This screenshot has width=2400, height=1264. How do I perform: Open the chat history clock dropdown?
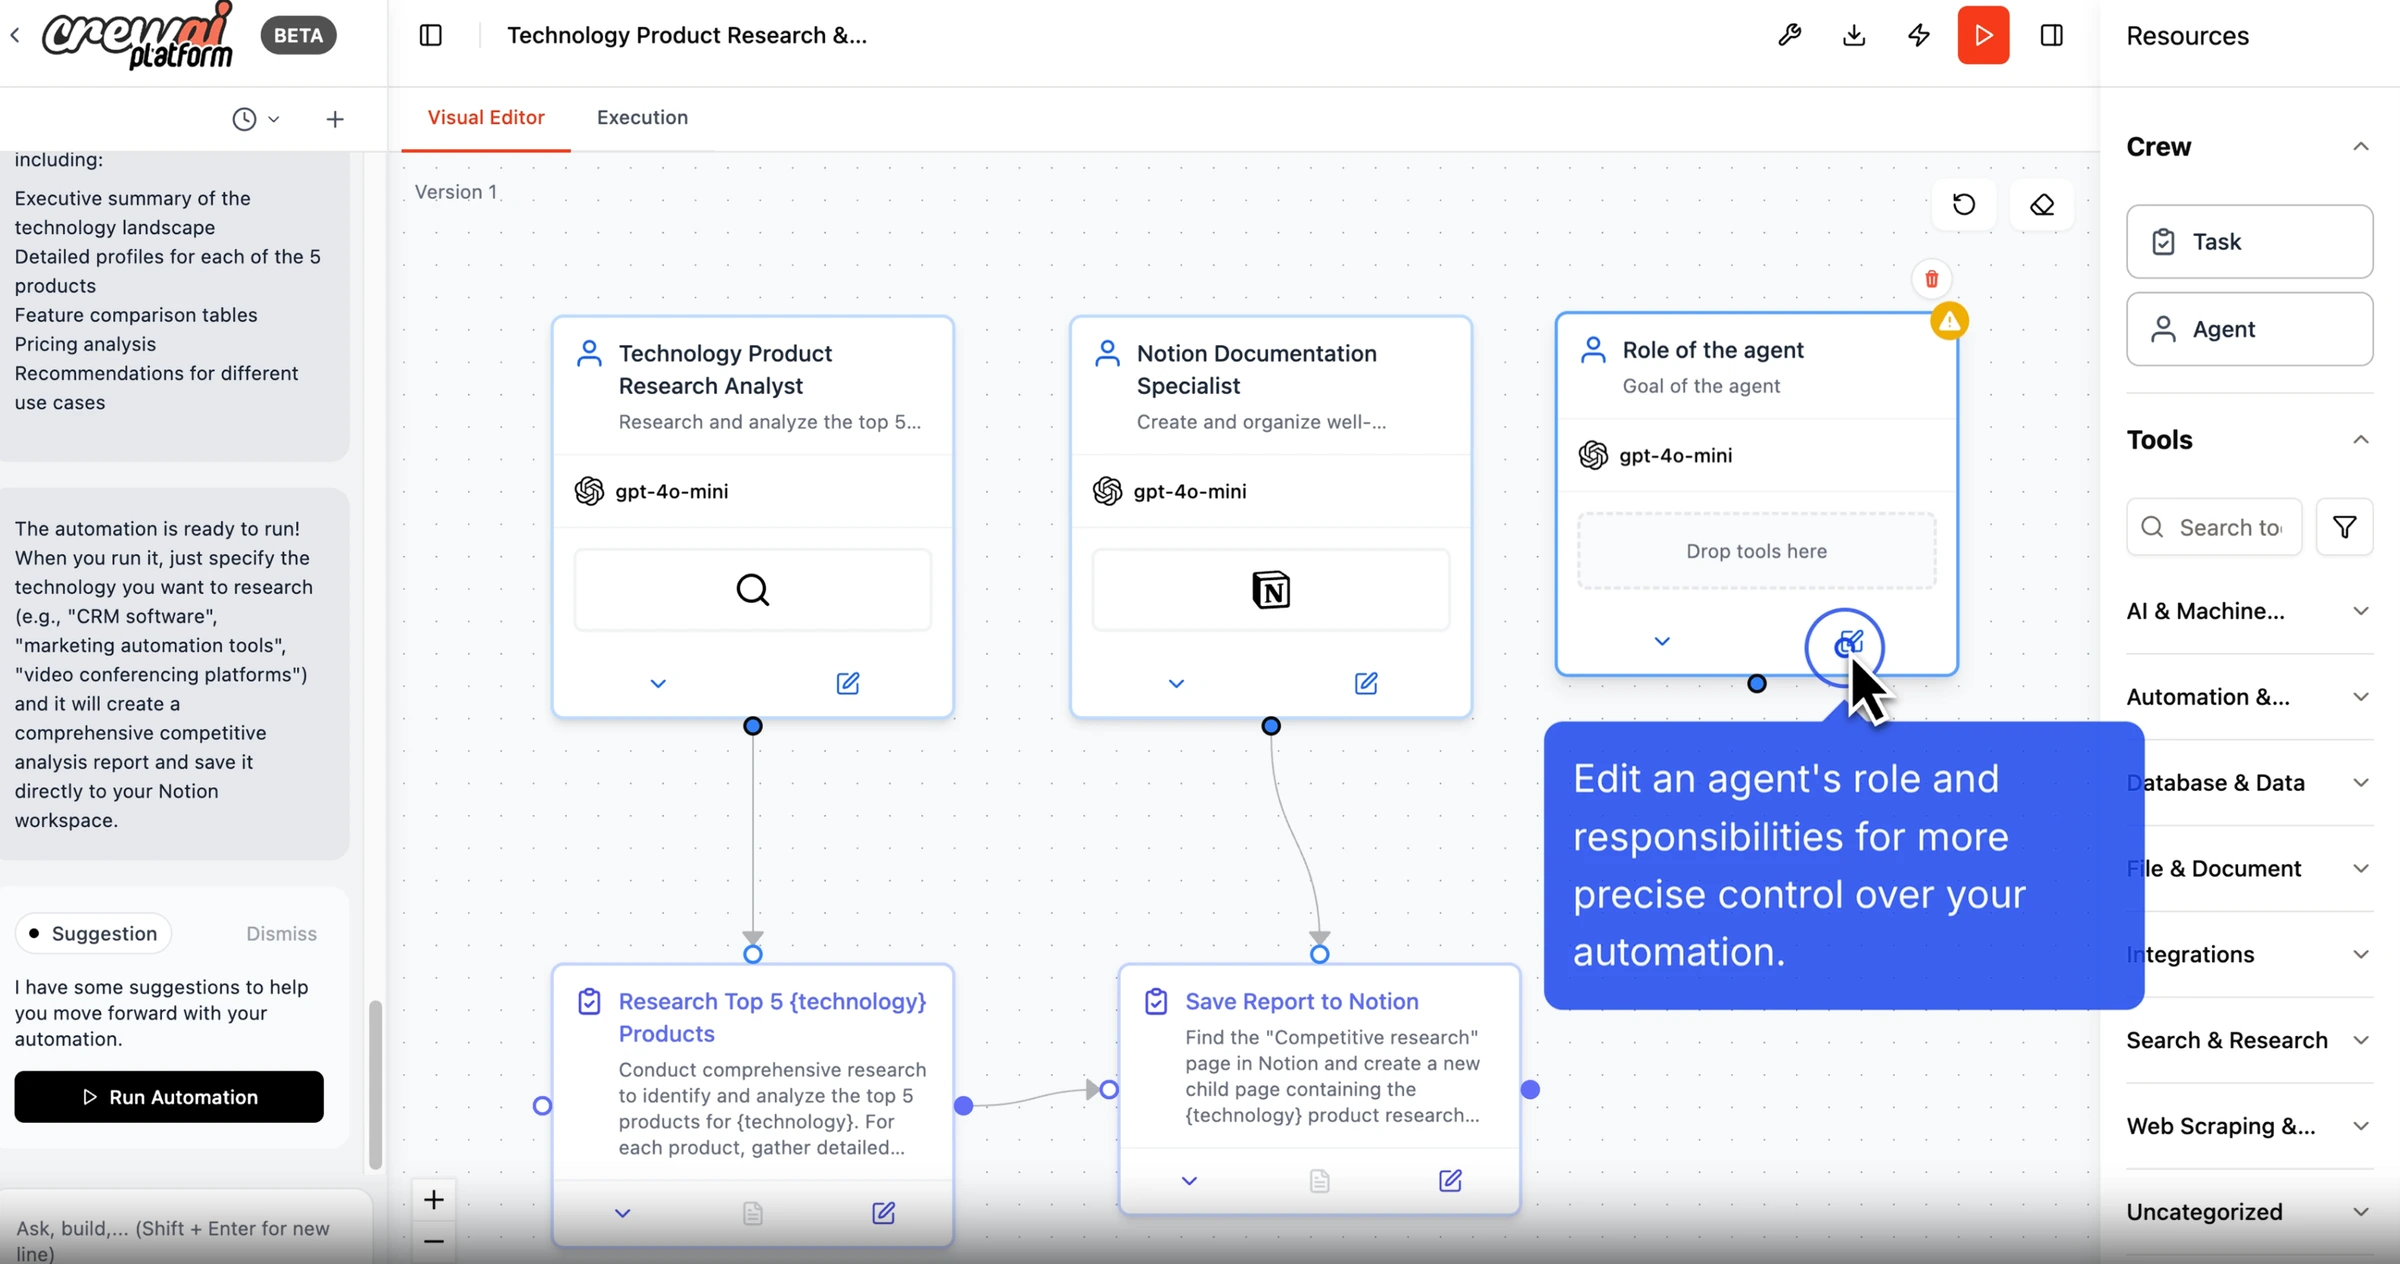255,119
